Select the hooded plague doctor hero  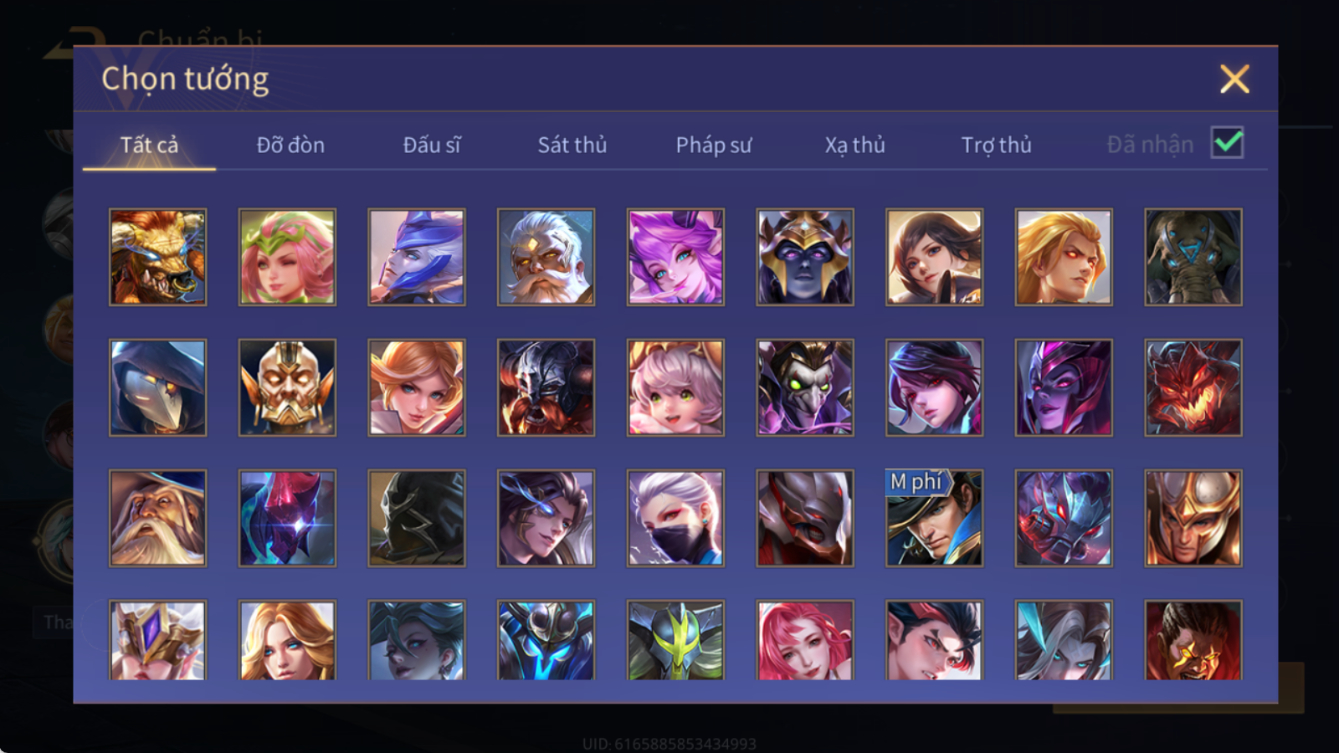click(x=158, y=387)
